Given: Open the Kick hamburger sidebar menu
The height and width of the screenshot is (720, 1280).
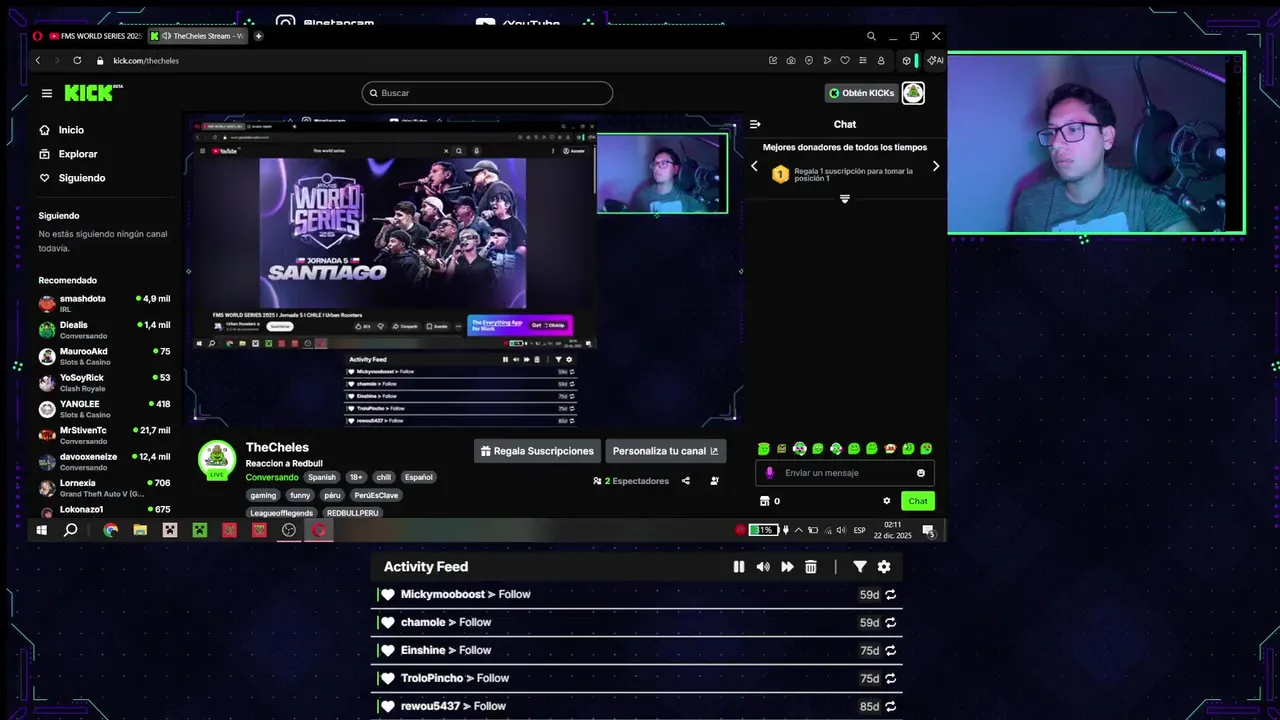Looking at the screenshot, I should 47,93.
